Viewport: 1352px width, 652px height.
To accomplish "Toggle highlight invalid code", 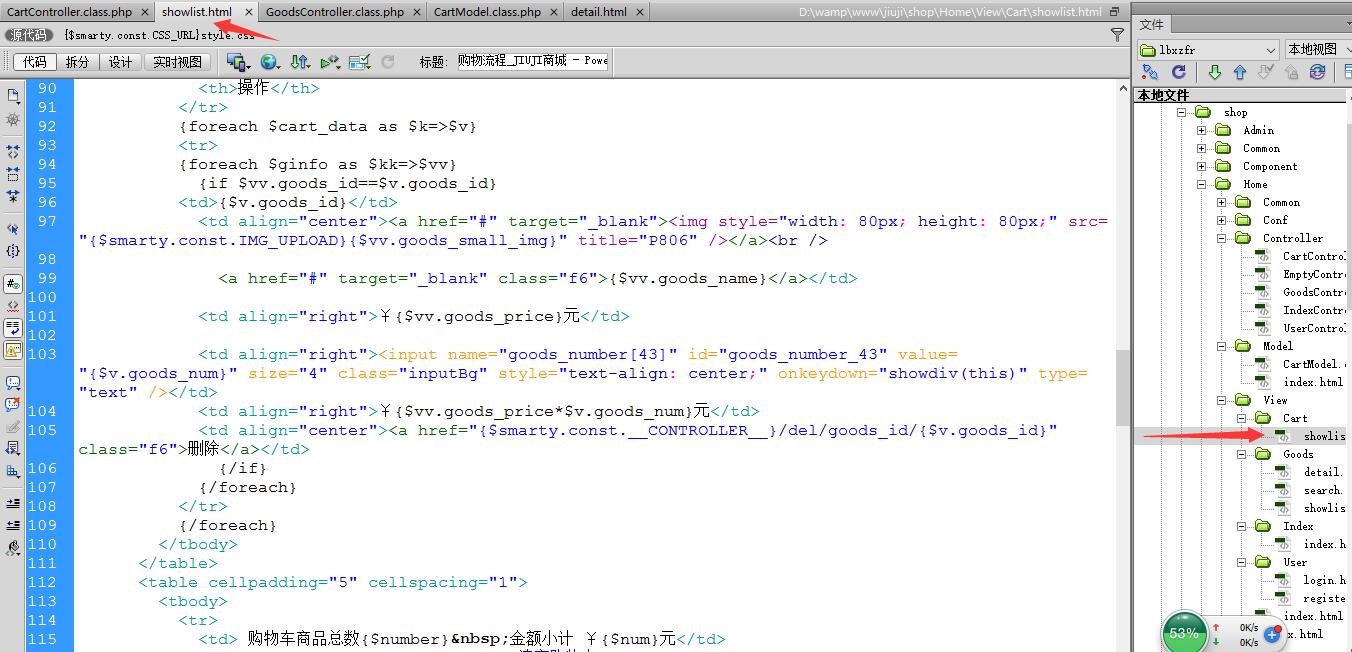I will pos(13,305).
